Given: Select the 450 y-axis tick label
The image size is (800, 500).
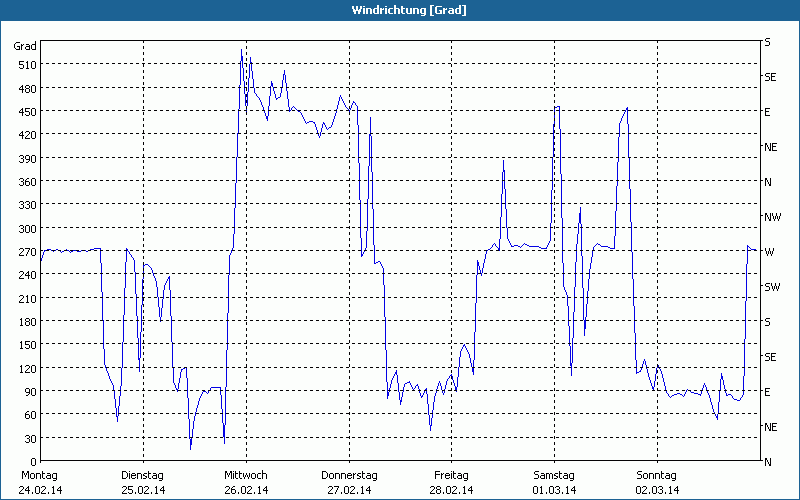Looking at the screenshot, I should coord(25,112).
